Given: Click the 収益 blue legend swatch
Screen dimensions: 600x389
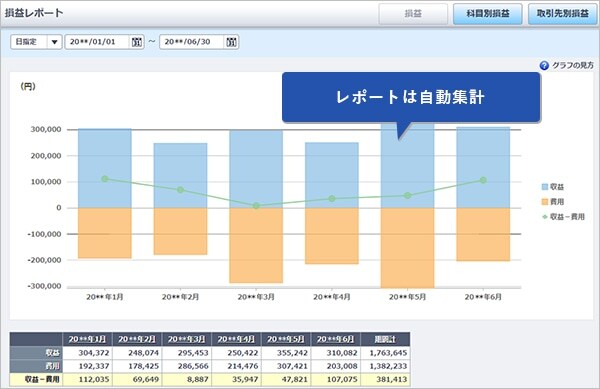Looking at the screenshot, I should pos(545,187).
